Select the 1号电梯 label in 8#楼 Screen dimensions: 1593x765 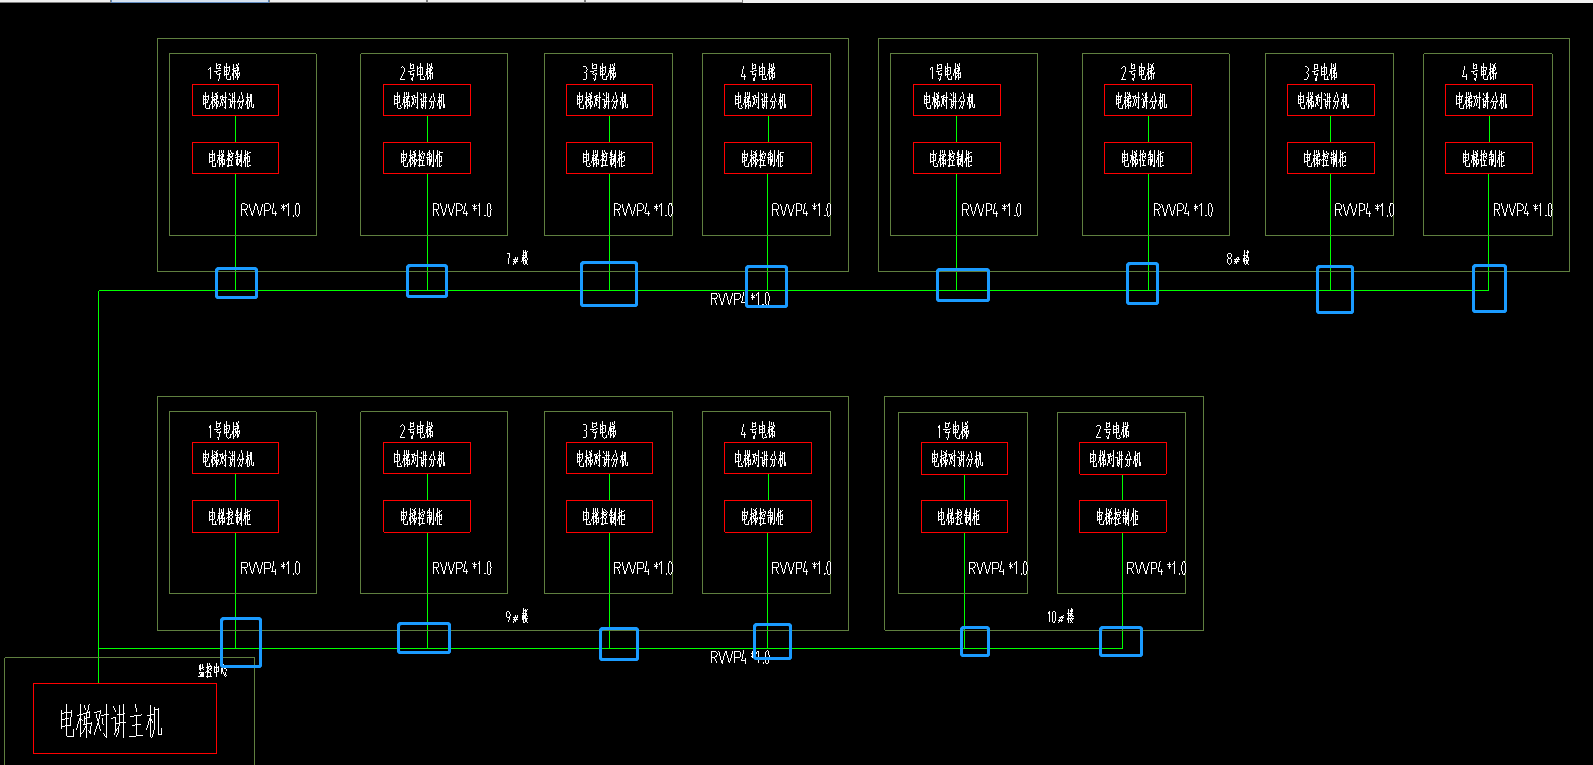point(945,72)
